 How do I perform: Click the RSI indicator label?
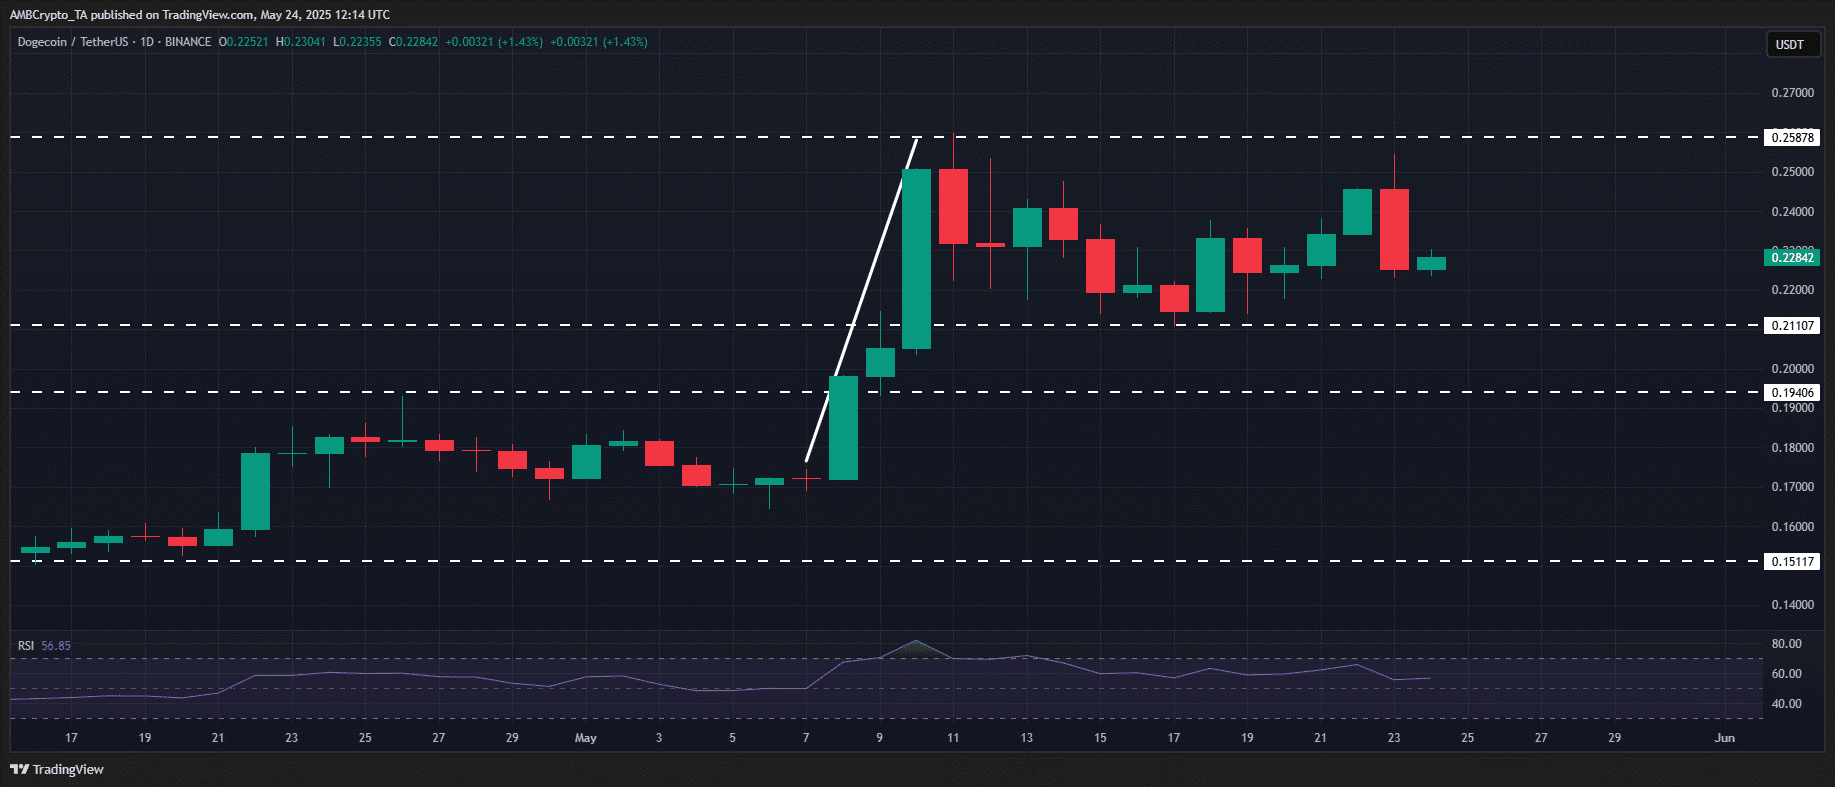tap(26, 646)
